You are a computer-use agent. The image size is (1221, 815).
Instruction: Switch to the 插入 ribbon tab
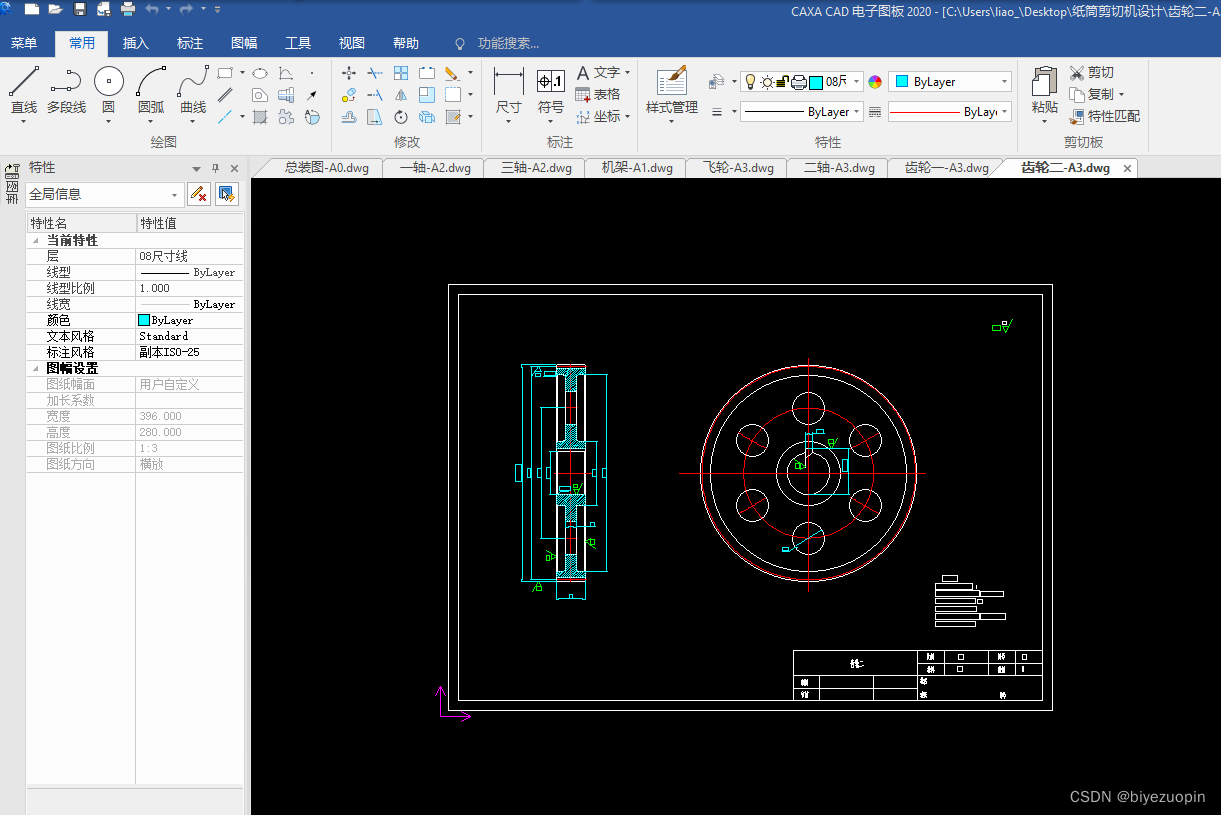point(136,43)
